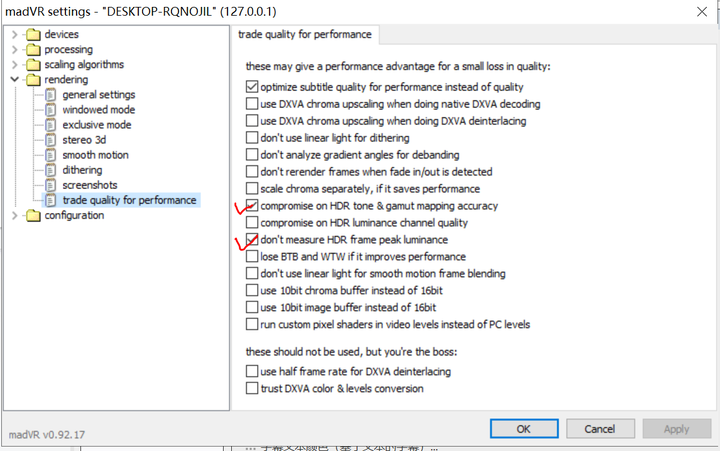Click the dithering page icon
The height and width of the screenshot is (451, 720).
point(51,170)
